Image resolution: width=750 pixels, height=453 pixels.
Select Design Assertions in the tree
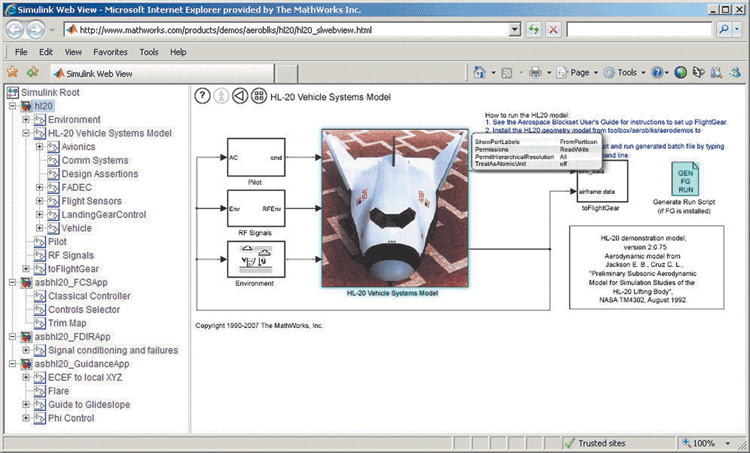coord(99,174)
